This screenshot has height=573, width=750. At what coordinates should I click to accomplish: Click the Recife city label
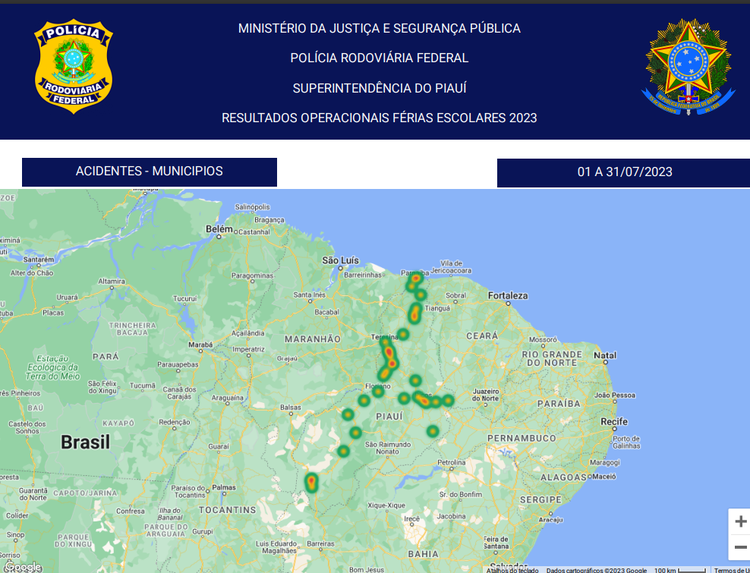click(x=614, y=421)
